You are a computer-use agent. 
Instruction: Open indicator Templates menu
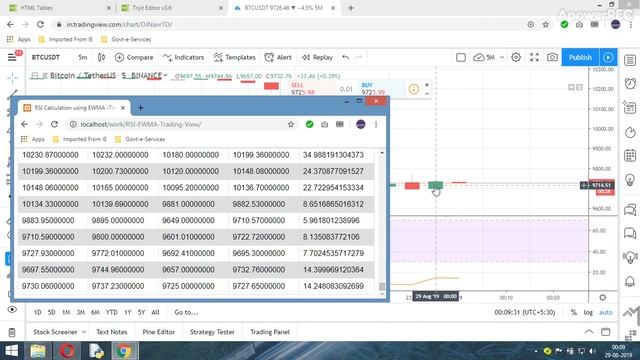[235, 58]
